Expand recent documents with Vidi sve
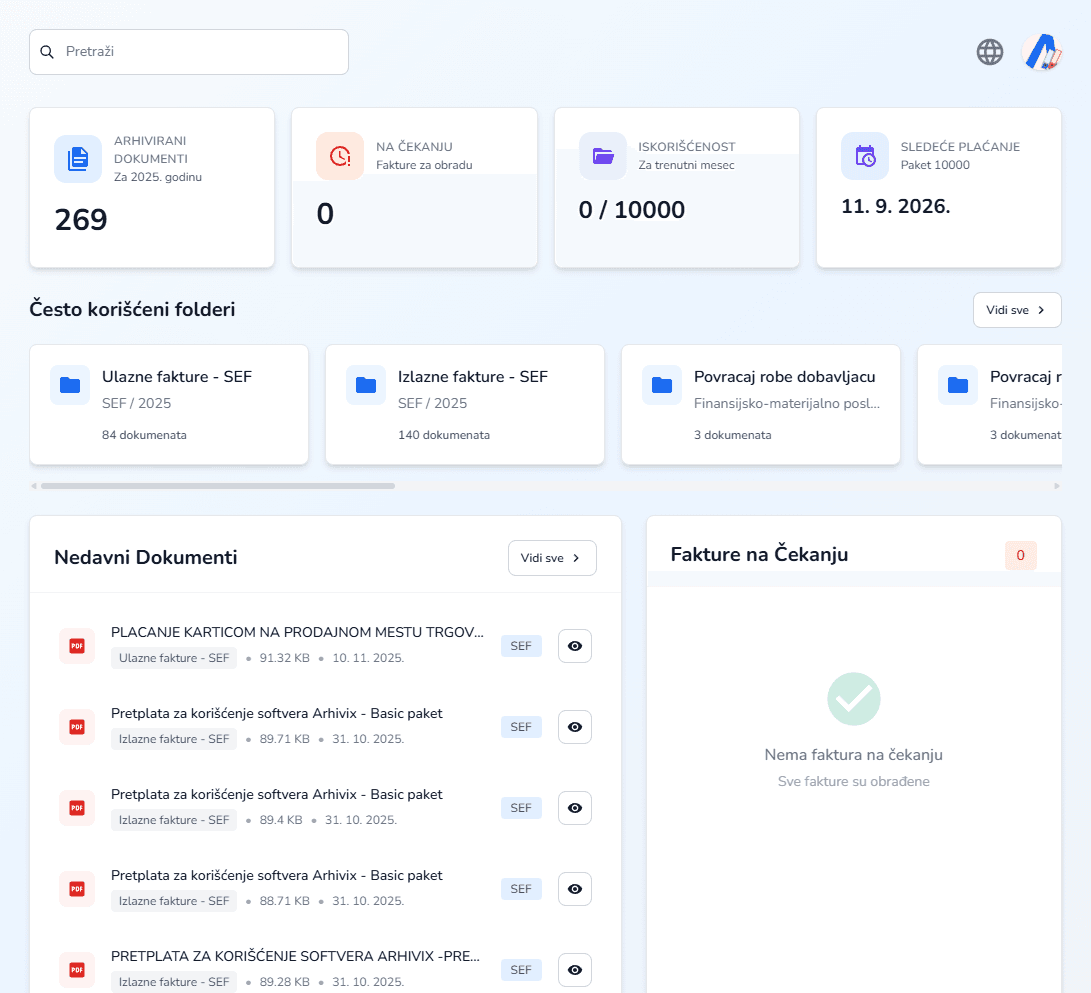This screenshot has height=993, width=1091. pyautogui.click(x=552, y=558)
